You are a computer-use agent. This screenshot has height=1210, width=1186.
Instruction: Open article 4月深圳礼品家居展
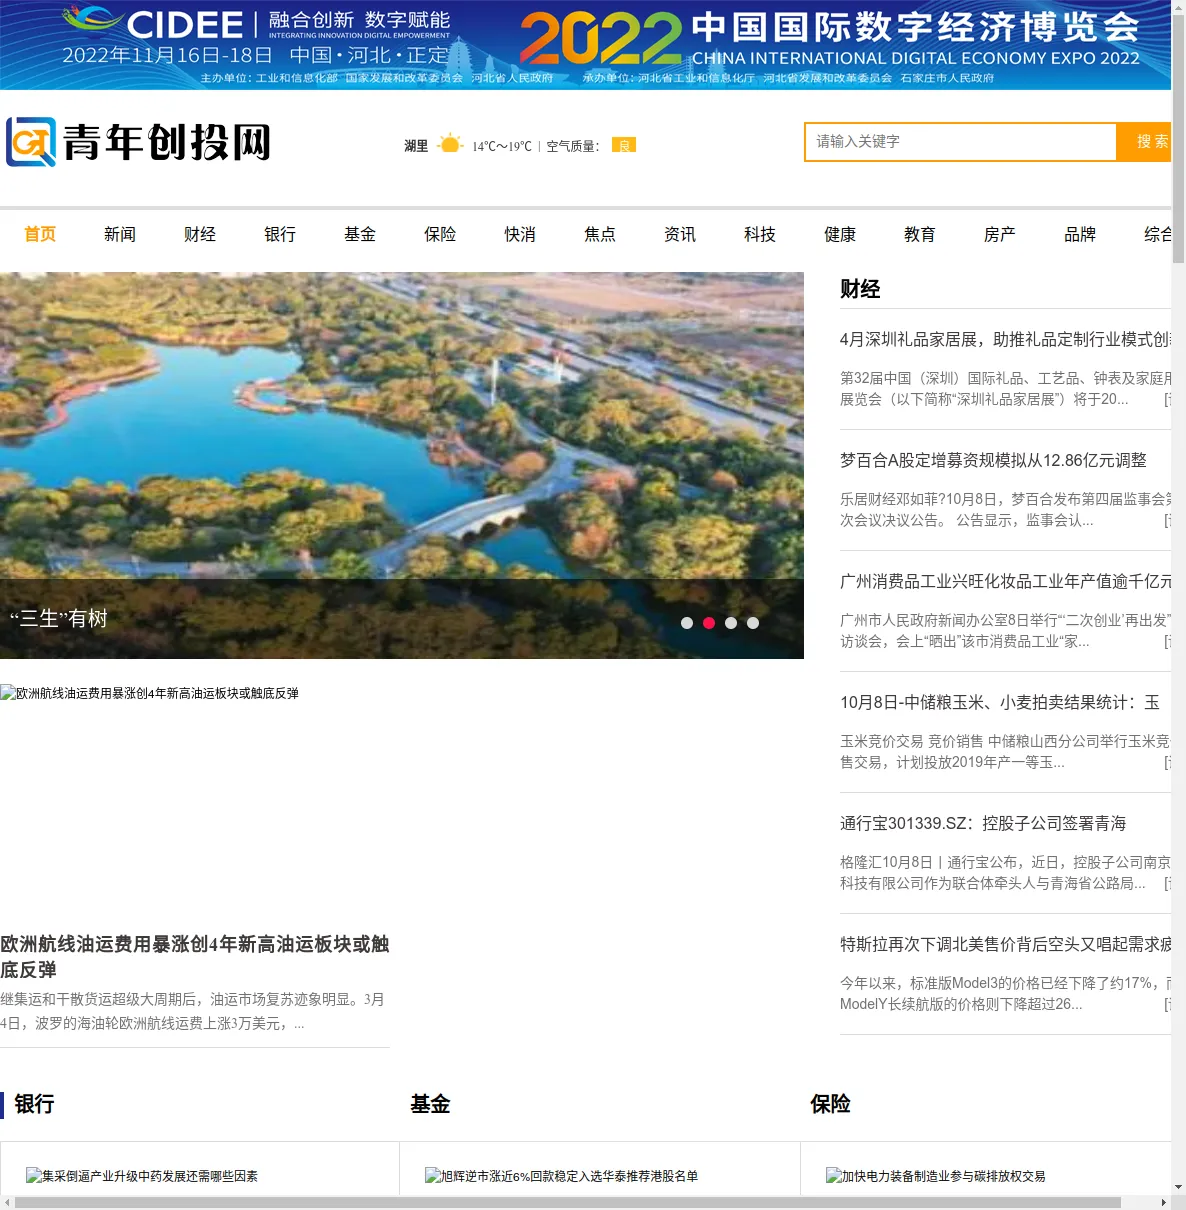[x=1005, y=339]
